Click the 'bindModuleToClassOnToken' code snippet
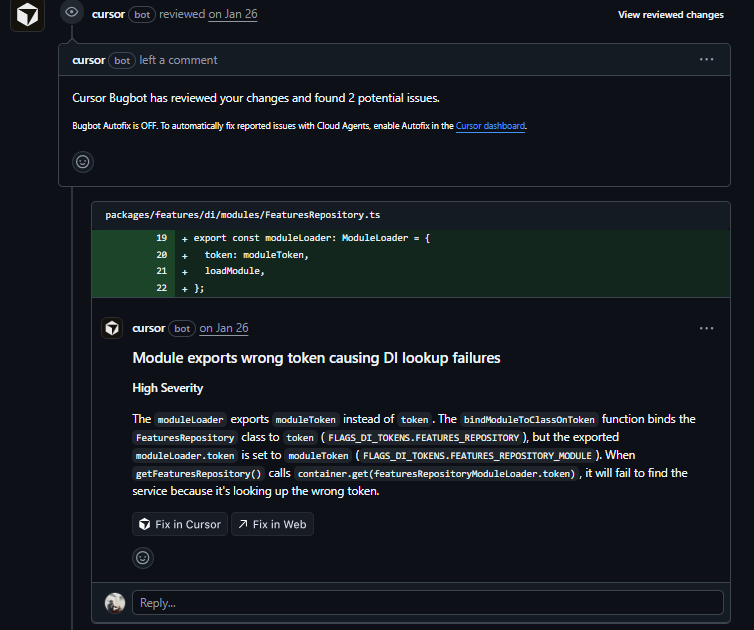This screenshot has height=630, width=754. point(529,420)
